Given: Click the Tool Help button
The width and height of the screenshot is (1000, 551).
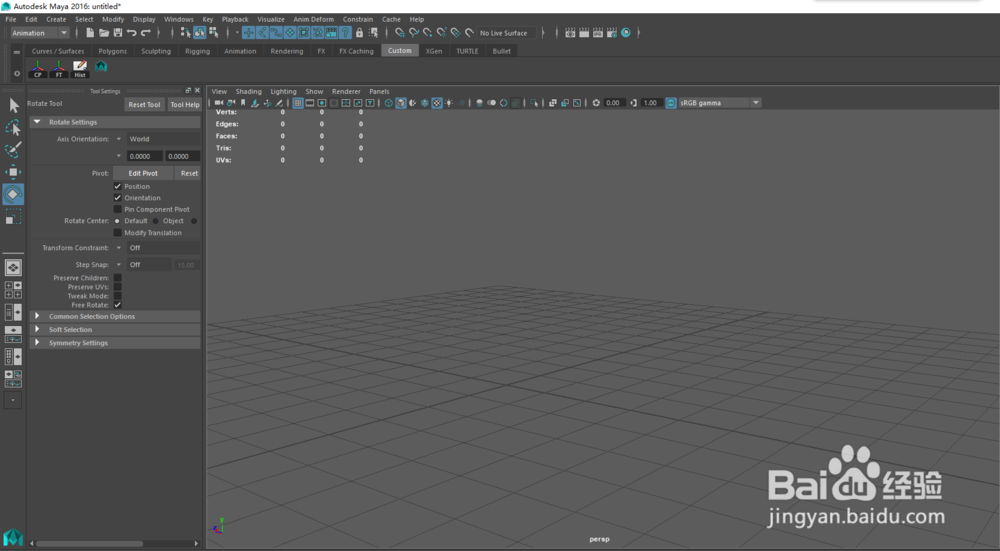Looking at the screenshot, I should [x=184, y=105].
